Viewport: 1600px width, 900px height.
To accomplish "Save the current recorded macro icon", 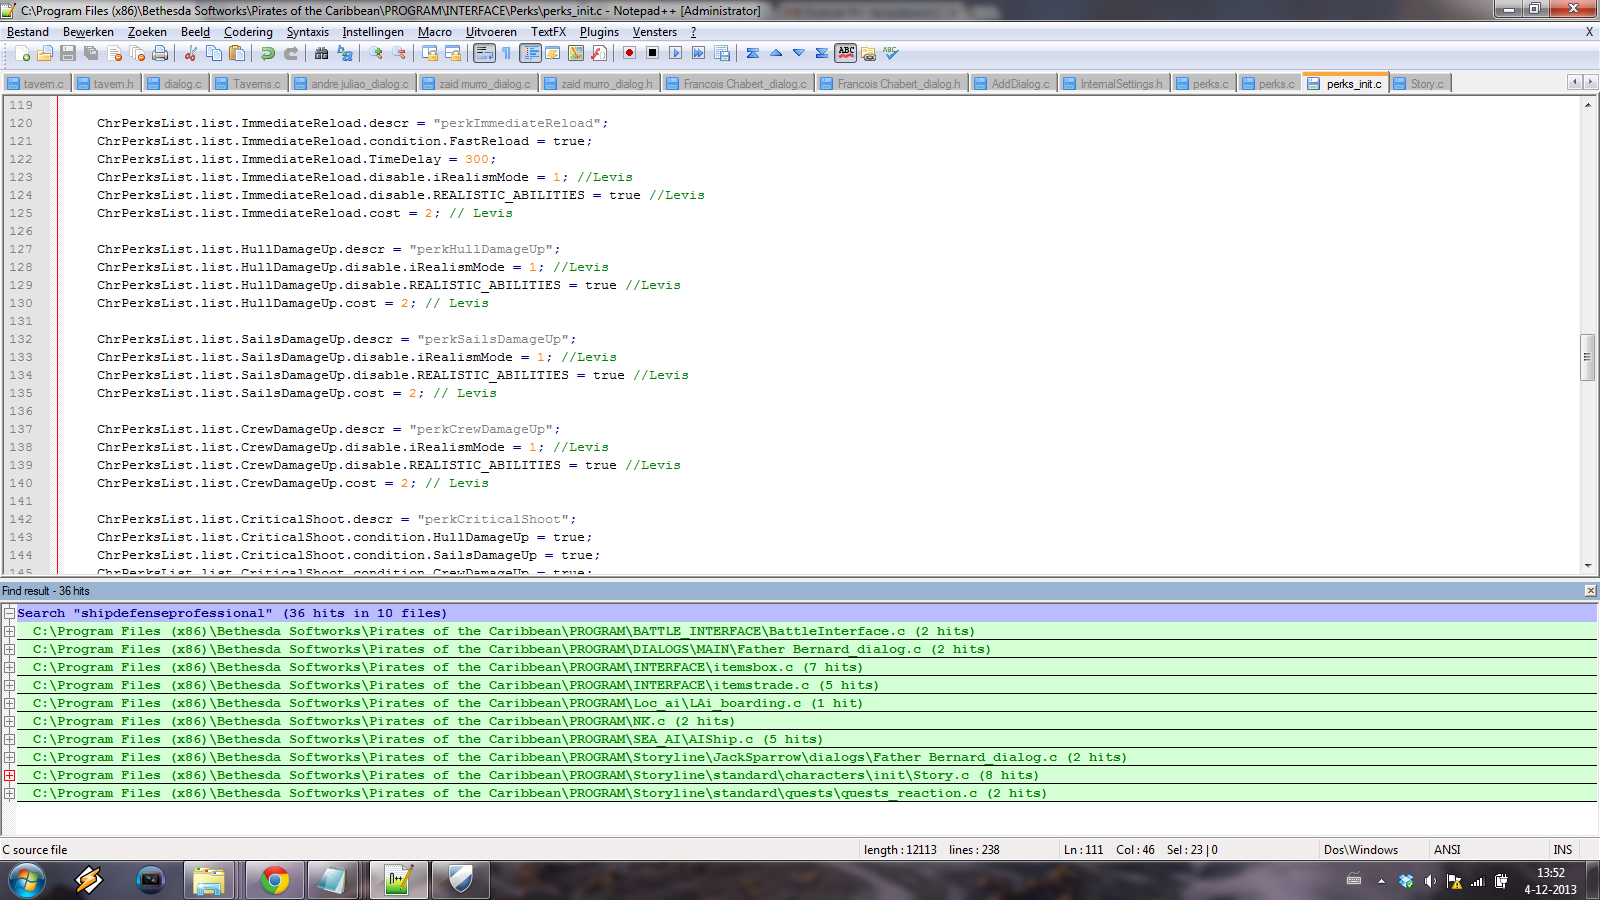I will coord(721,53).
